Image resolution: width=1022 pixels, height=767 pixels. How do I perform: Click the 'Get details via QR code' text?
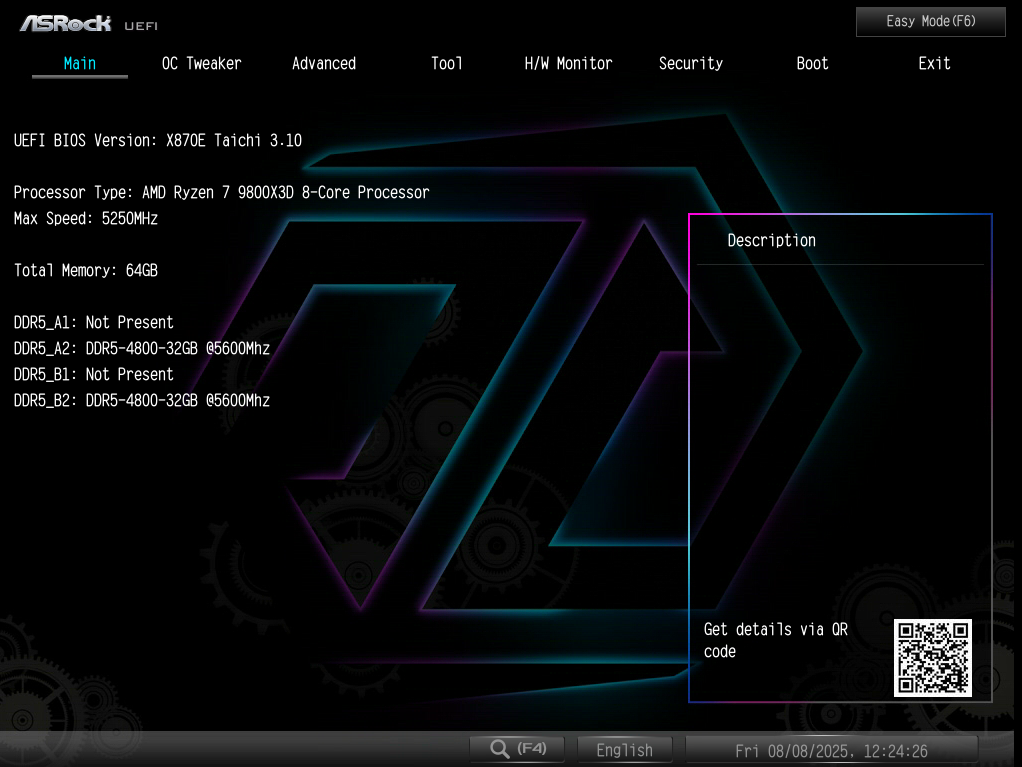point(776,640)
